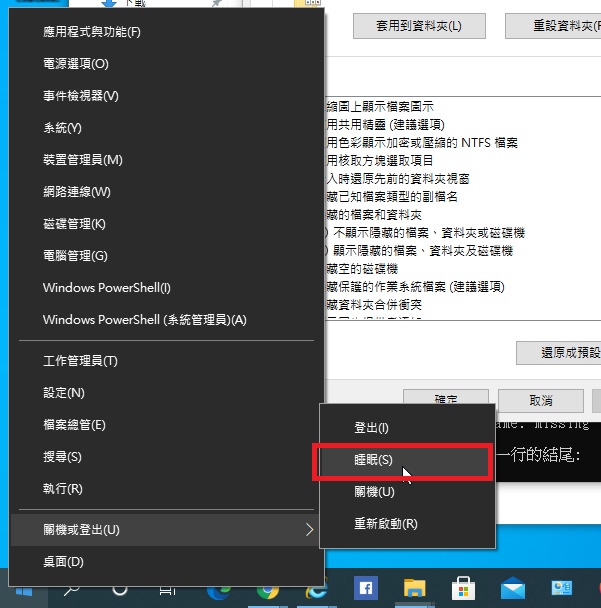
Task: Click 套用到資料夾(L) button in folder options
Action: [x=419, y=26]
